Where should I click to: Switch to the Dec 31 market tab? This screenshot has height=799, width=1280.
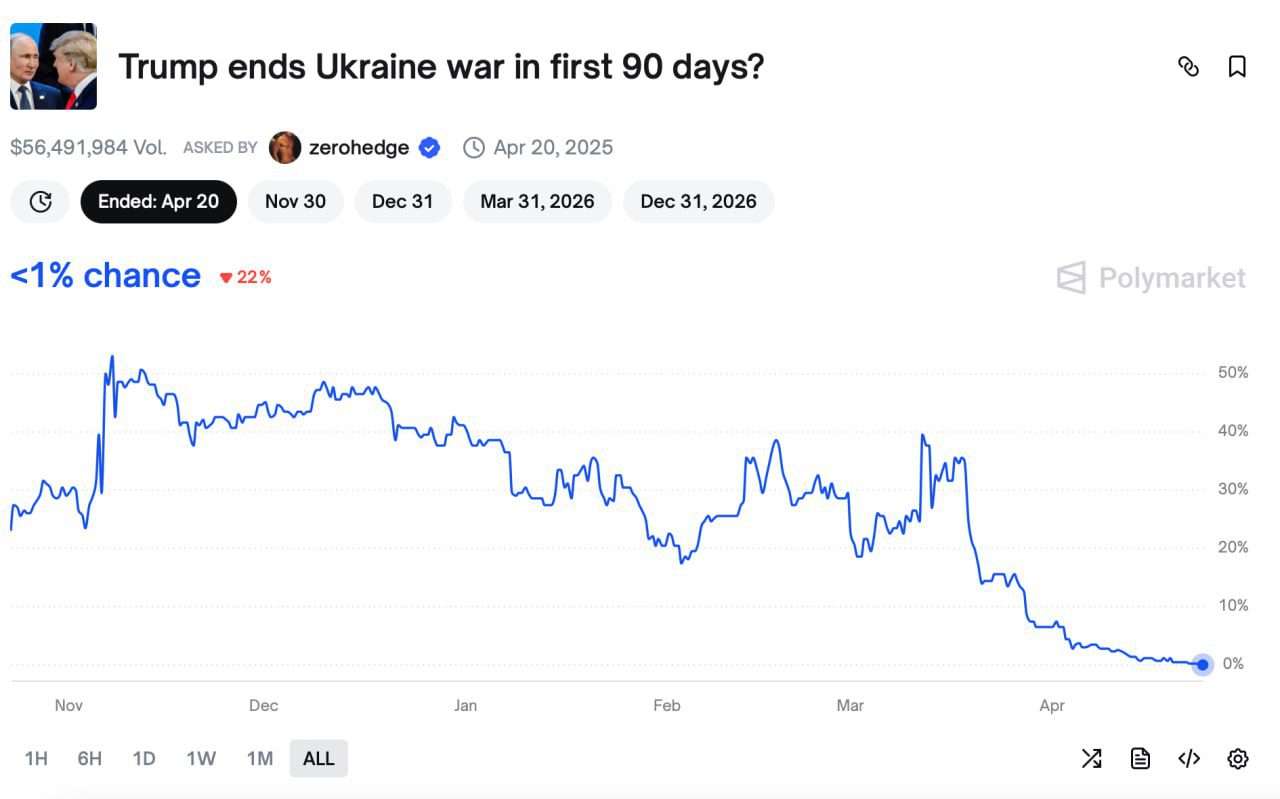pyautogui.click(x=402, y=202)
